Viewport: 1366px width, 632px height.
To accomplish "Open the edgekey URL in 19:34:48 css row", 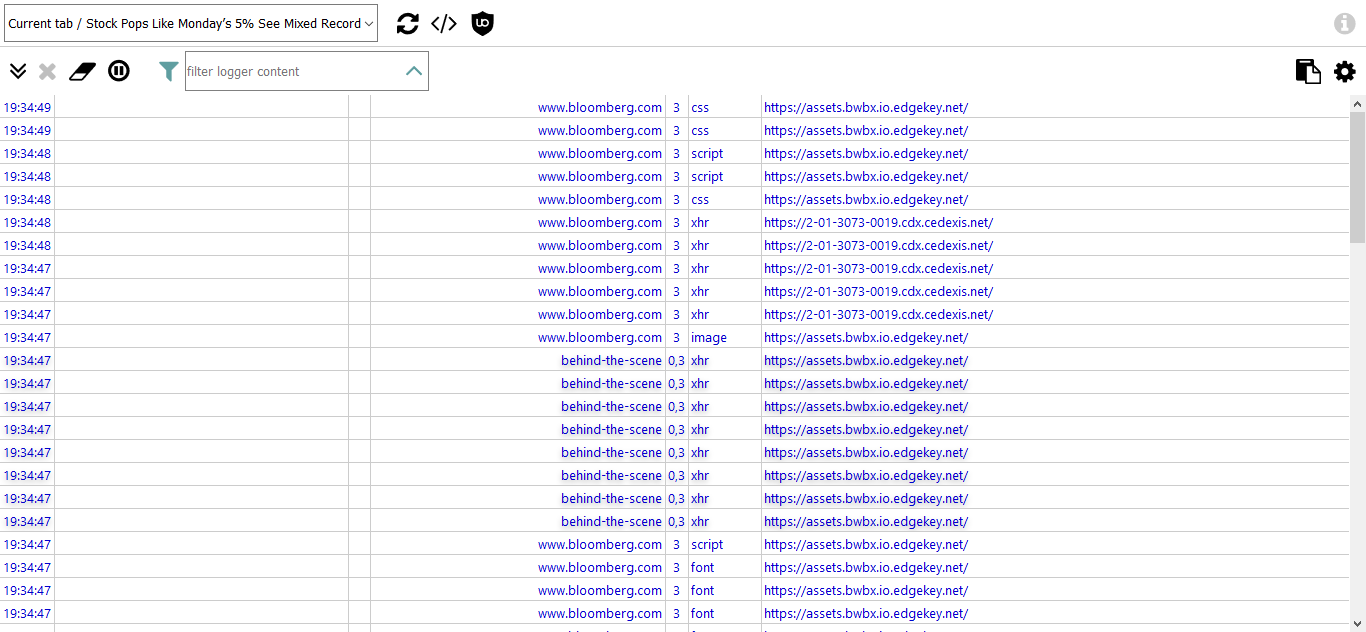I will point(866,200).
